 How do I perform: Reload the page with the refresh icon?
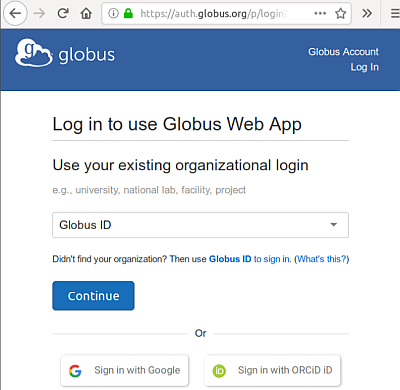[x=63, y=13]
